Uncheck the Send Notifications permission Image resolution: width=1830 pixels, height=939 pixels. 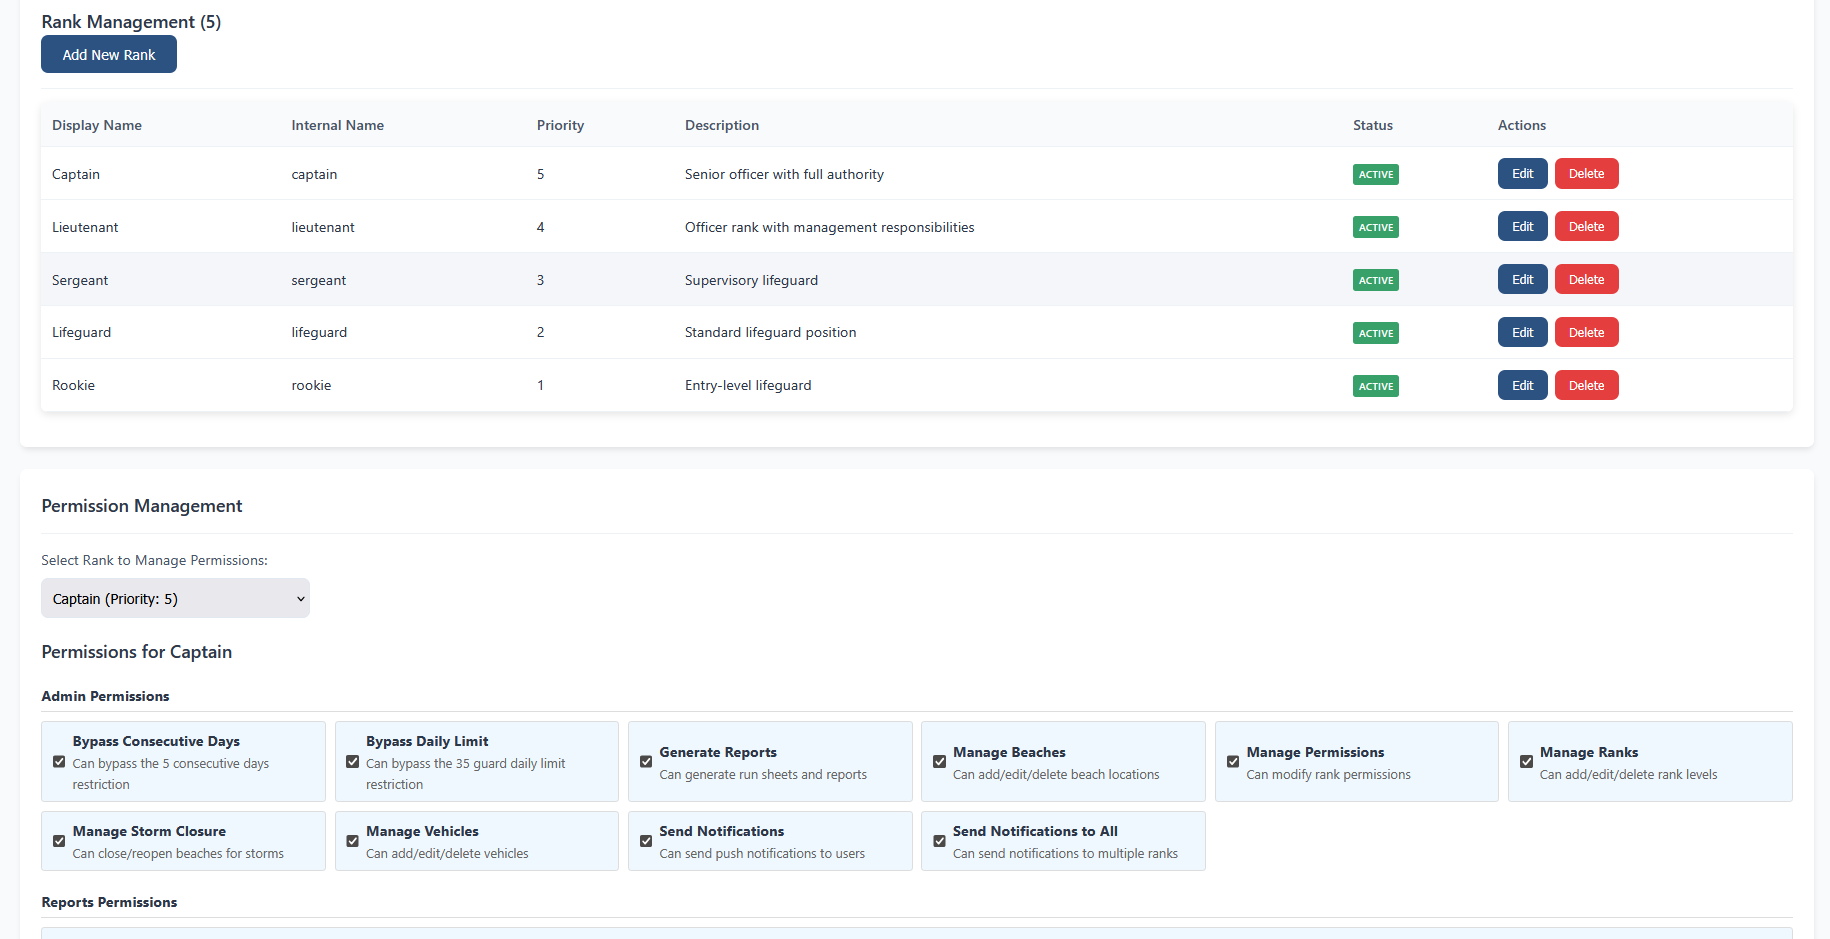coord(645,840)
